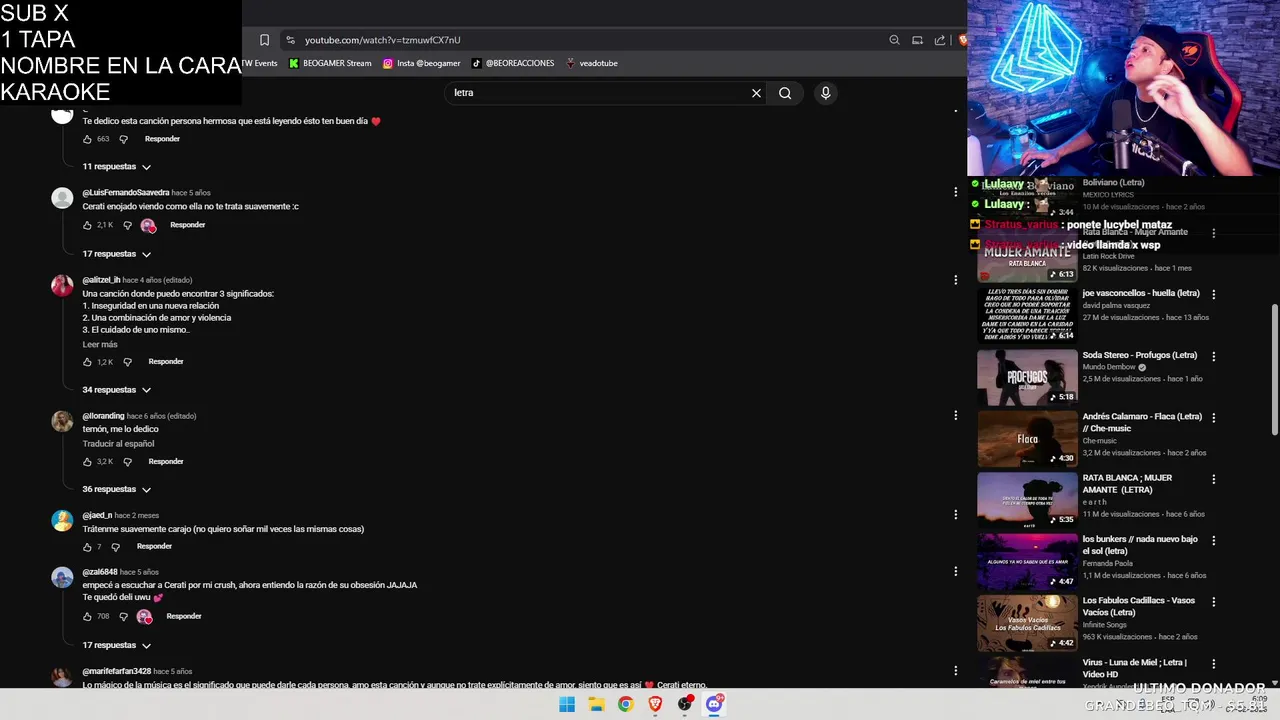Open the LuisFernandoSaavedra channel avatar
Image resolution: width=1280 pixels, height=720 pixels.
[x=62, y=198]
